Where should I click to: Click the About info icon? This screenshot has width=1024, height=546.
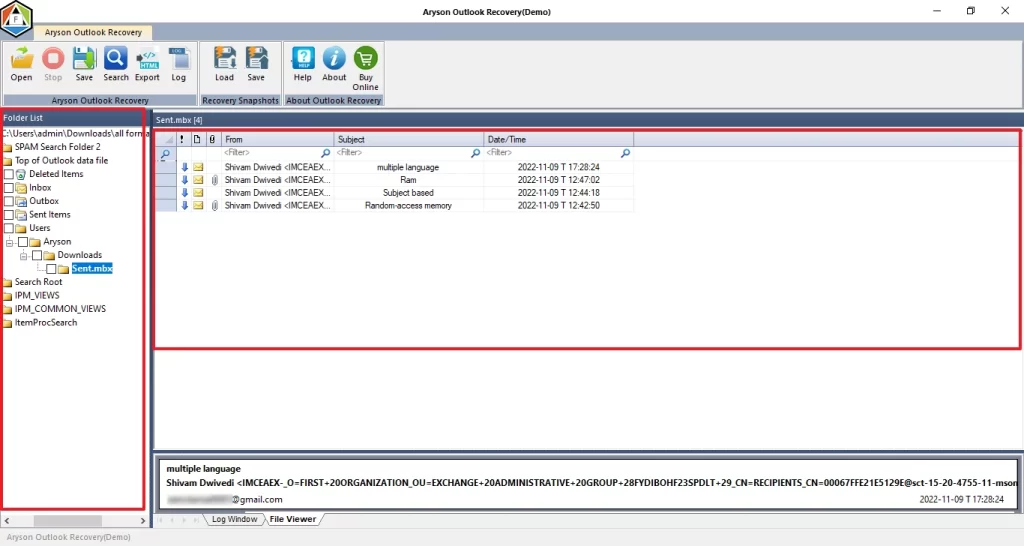(x=334, y=59)
